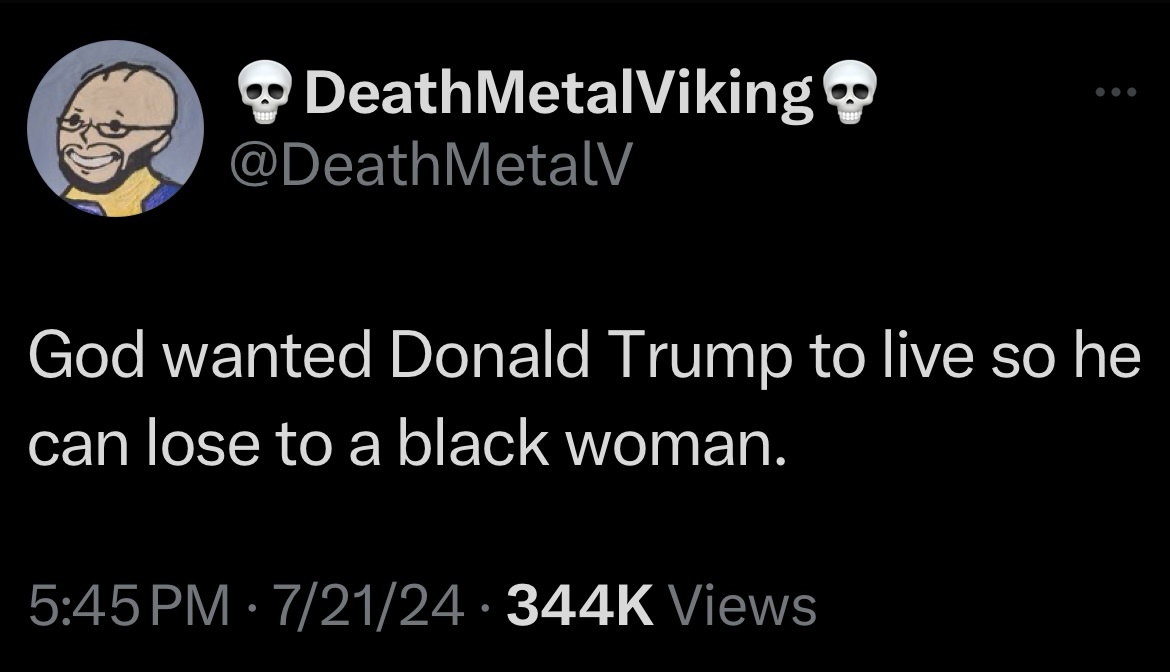Click the DeathMetalViking profile avatar

pyautogui.click(x=116, y=128)
